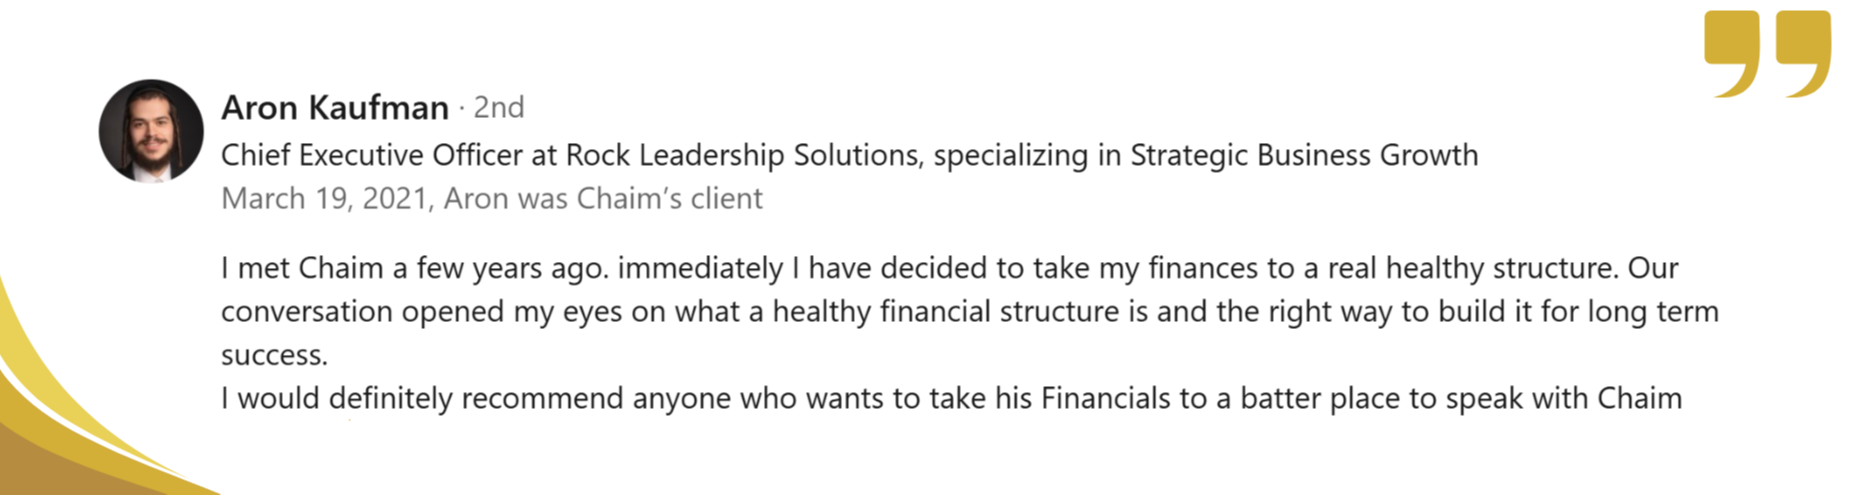Viewport: 1851px width, 495px height.
Task: Click the left gold quotation mark
Action: 1732,54
